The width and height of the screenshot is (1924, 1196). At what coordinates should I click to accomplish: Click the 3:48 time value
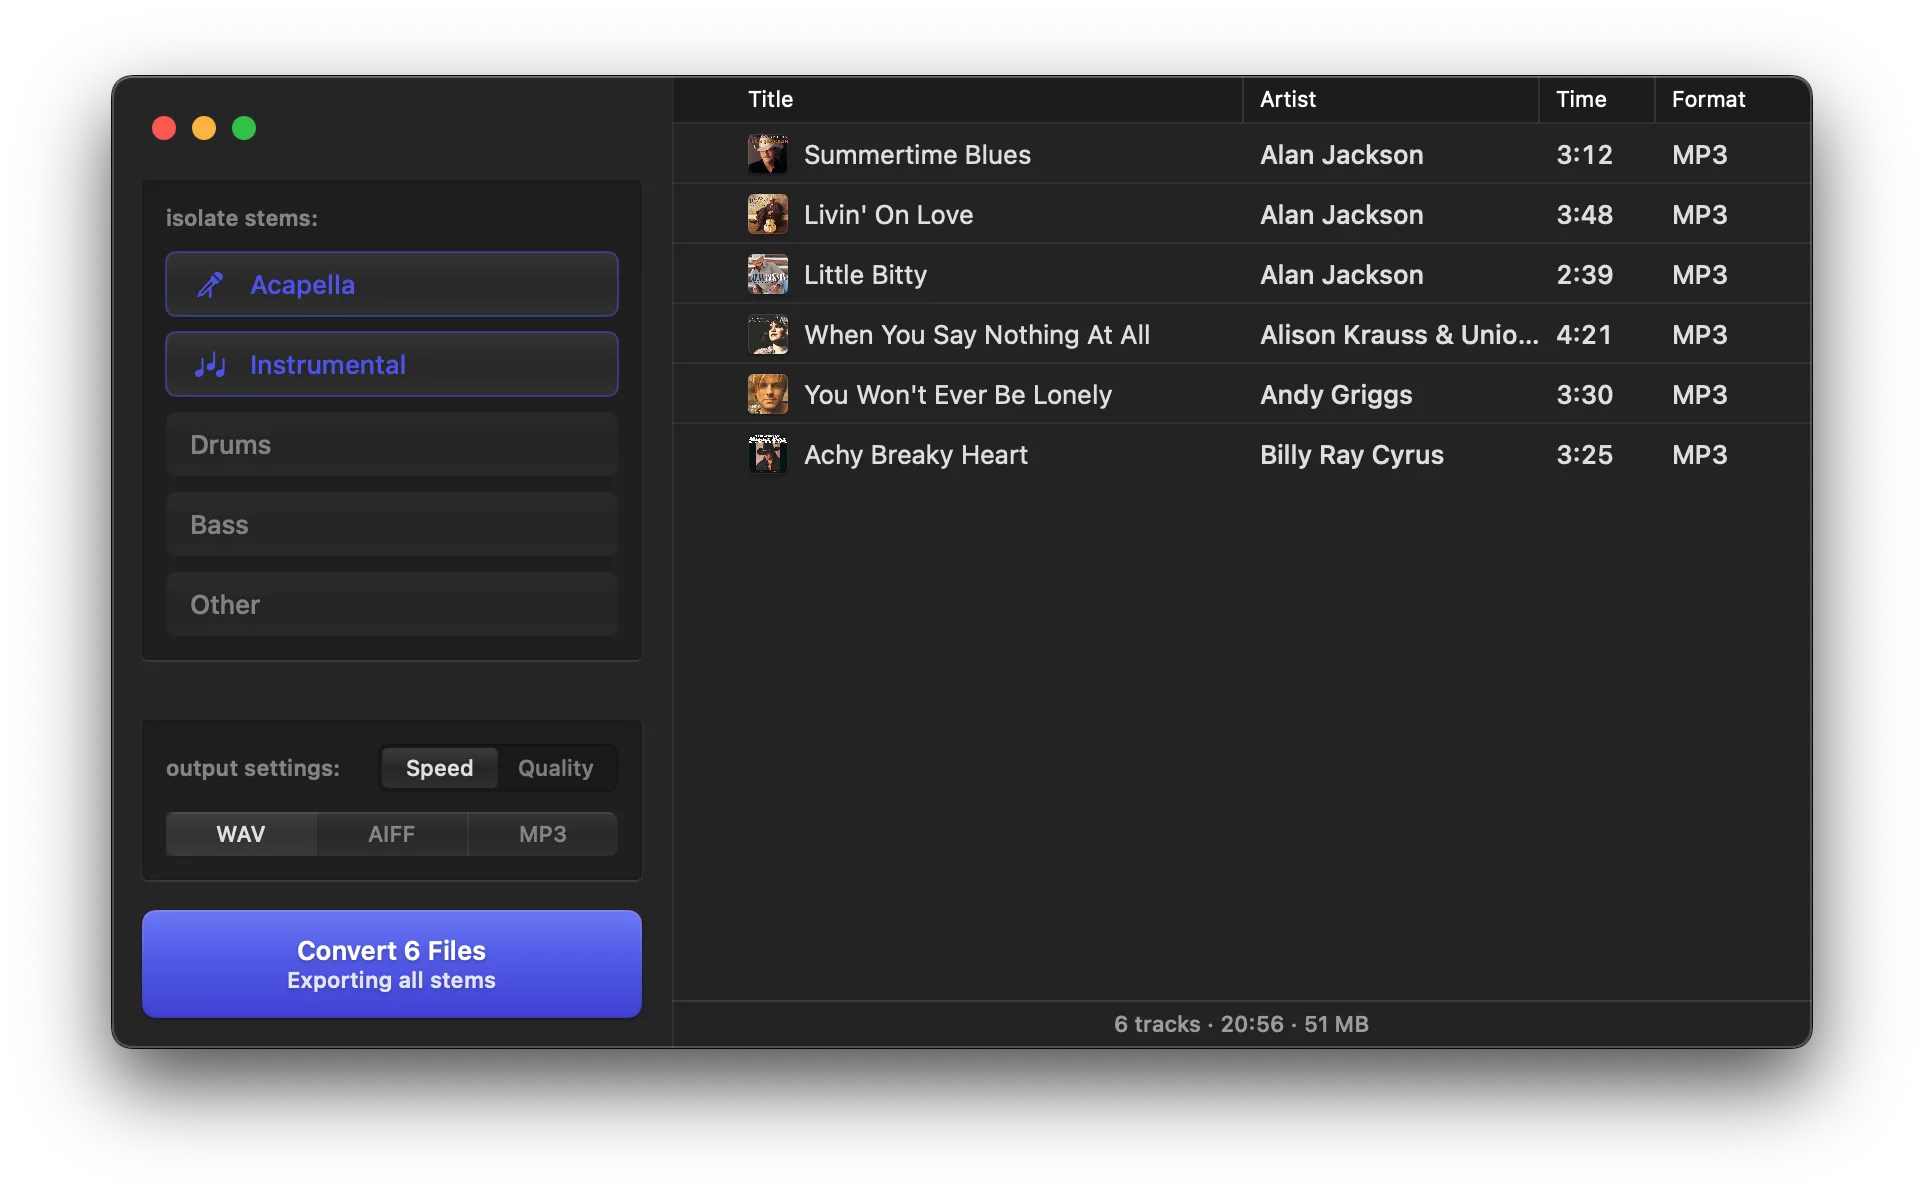[x=1584, y=215]
